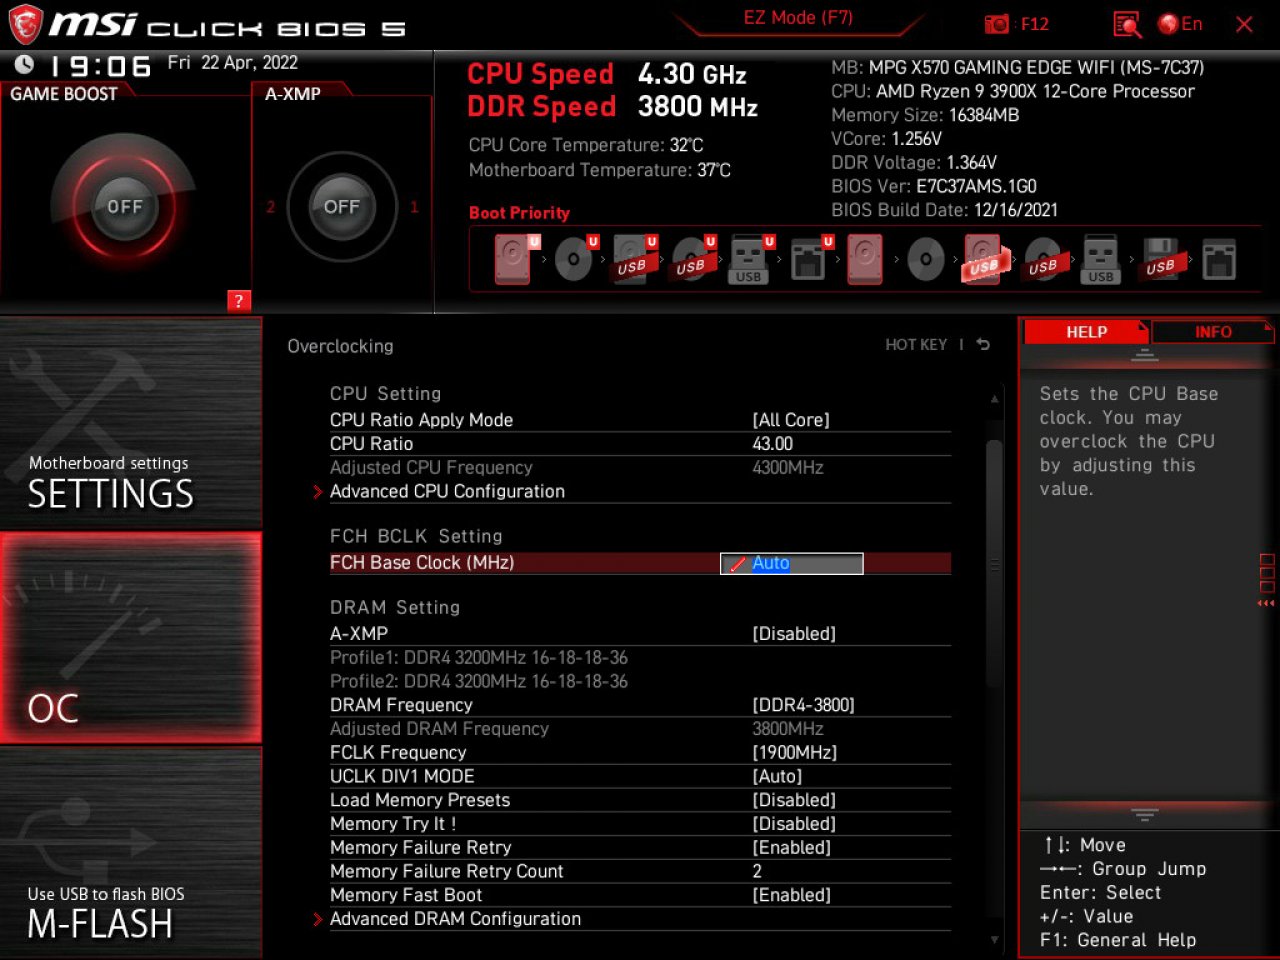Close the BIOS with the X button
The image size is (1280, 960).
click(1244, 24)
